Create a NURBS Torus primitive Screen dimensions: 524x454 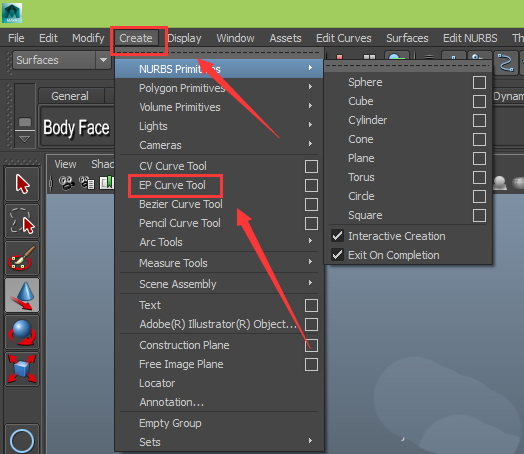[x=361, y=177]
